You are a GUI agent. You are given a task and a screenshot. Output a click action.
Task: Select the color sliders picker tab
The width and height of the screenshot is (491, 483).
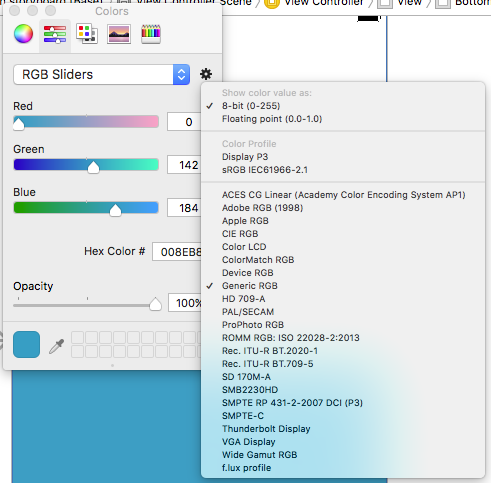tap(55, 34)
